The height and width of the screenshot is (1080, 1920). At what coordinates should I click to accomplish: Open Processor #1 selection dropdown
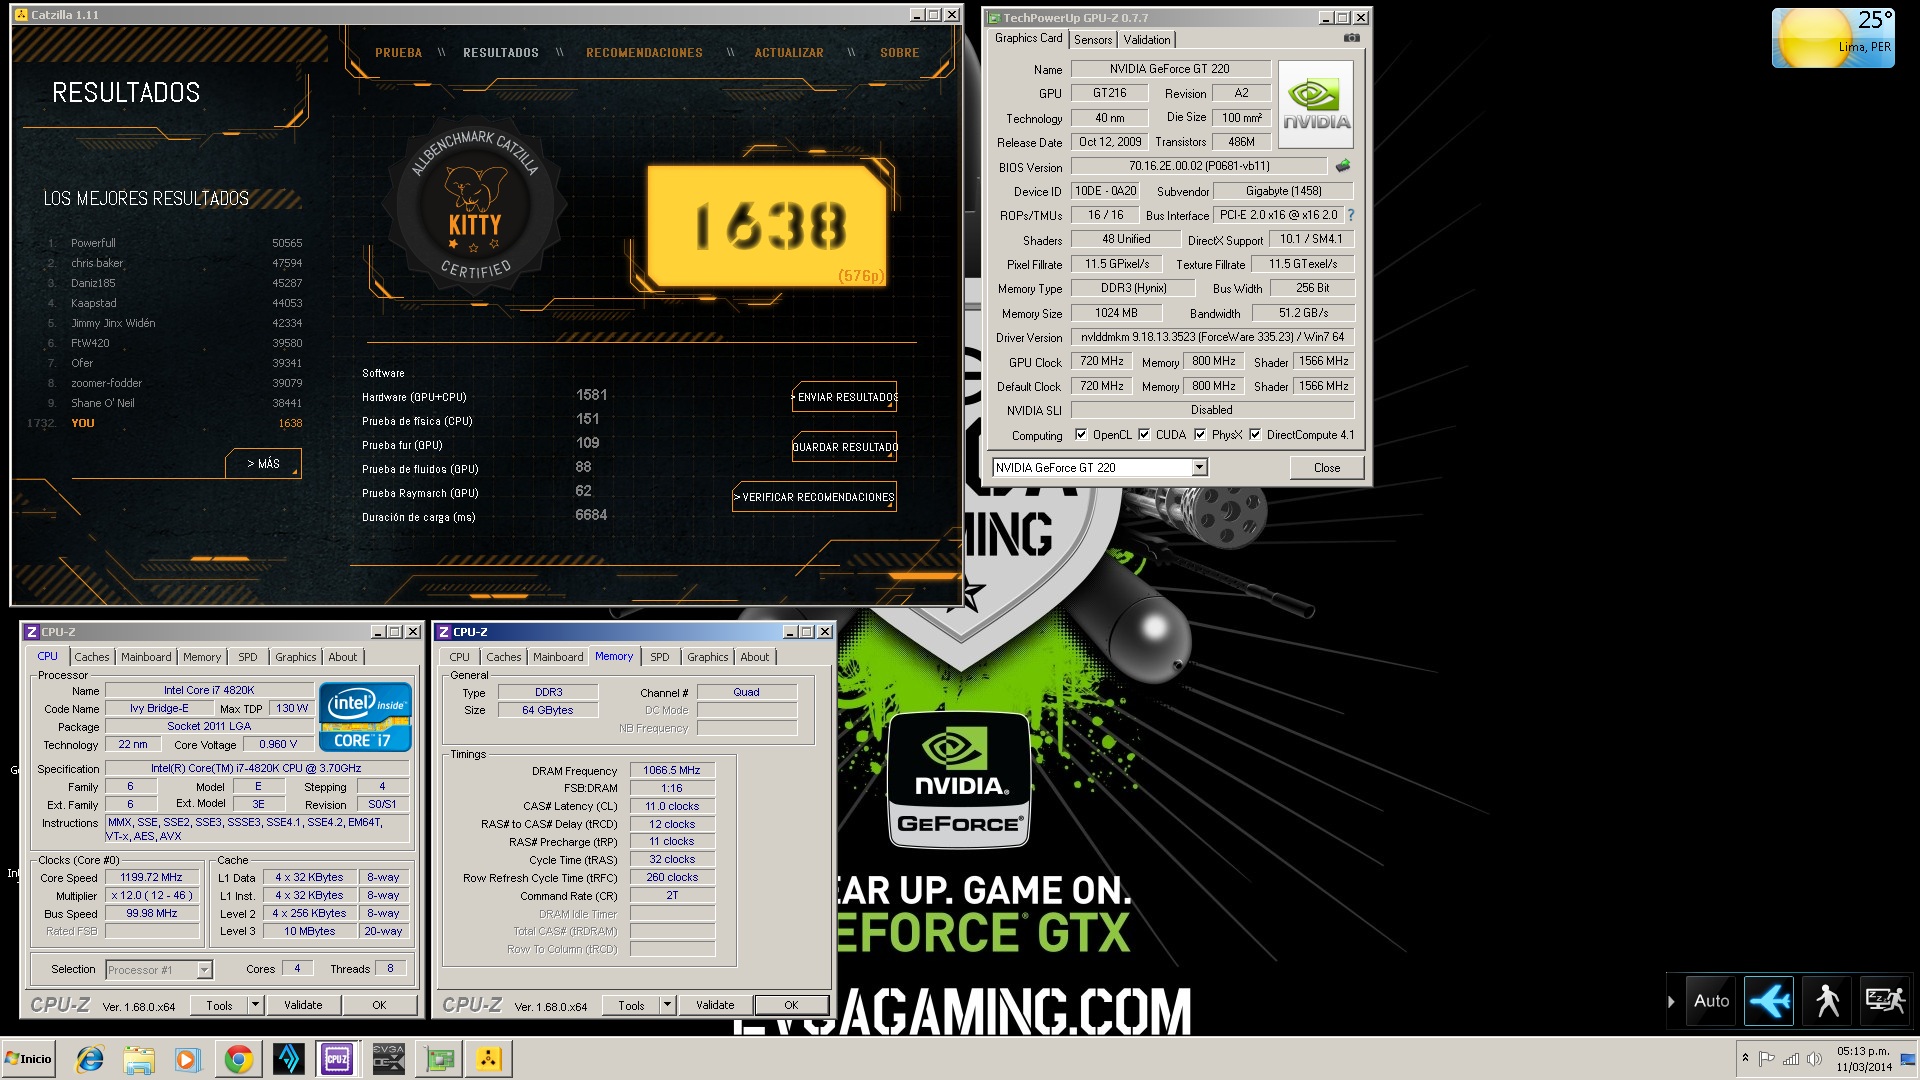(204, 969)
